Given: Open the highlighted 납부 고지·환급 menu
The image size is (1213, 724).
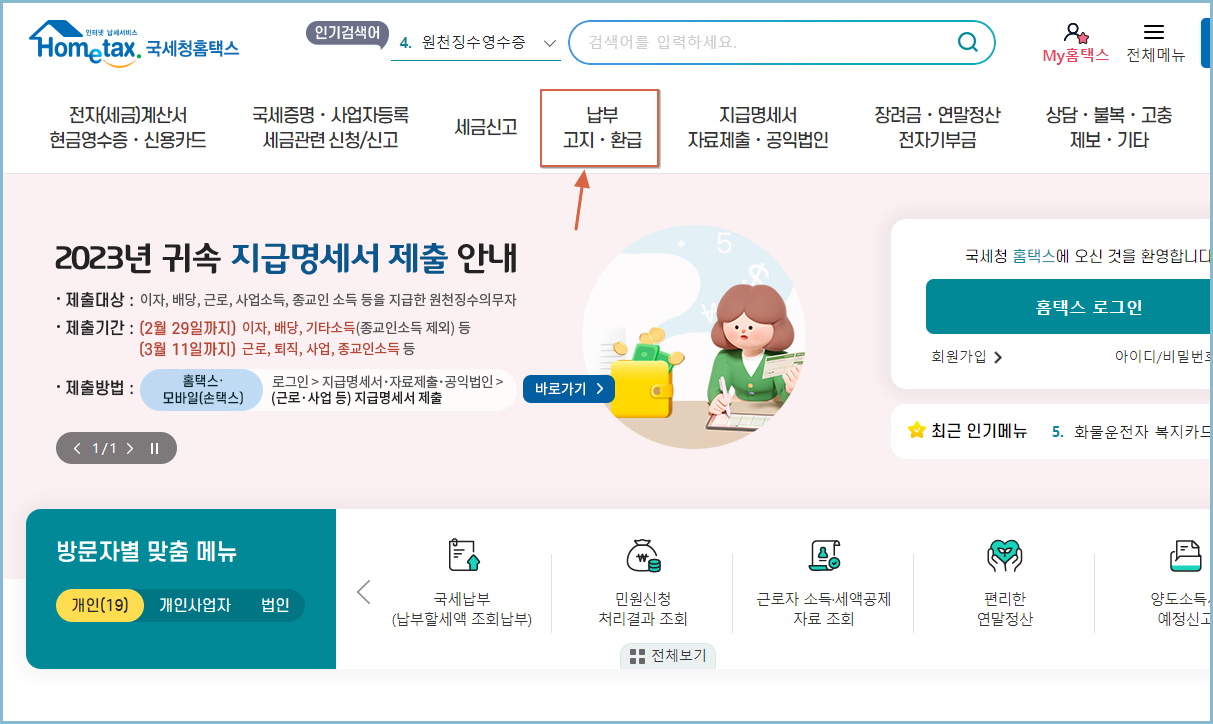Looking at the screenshot, I should coord(599,127).
